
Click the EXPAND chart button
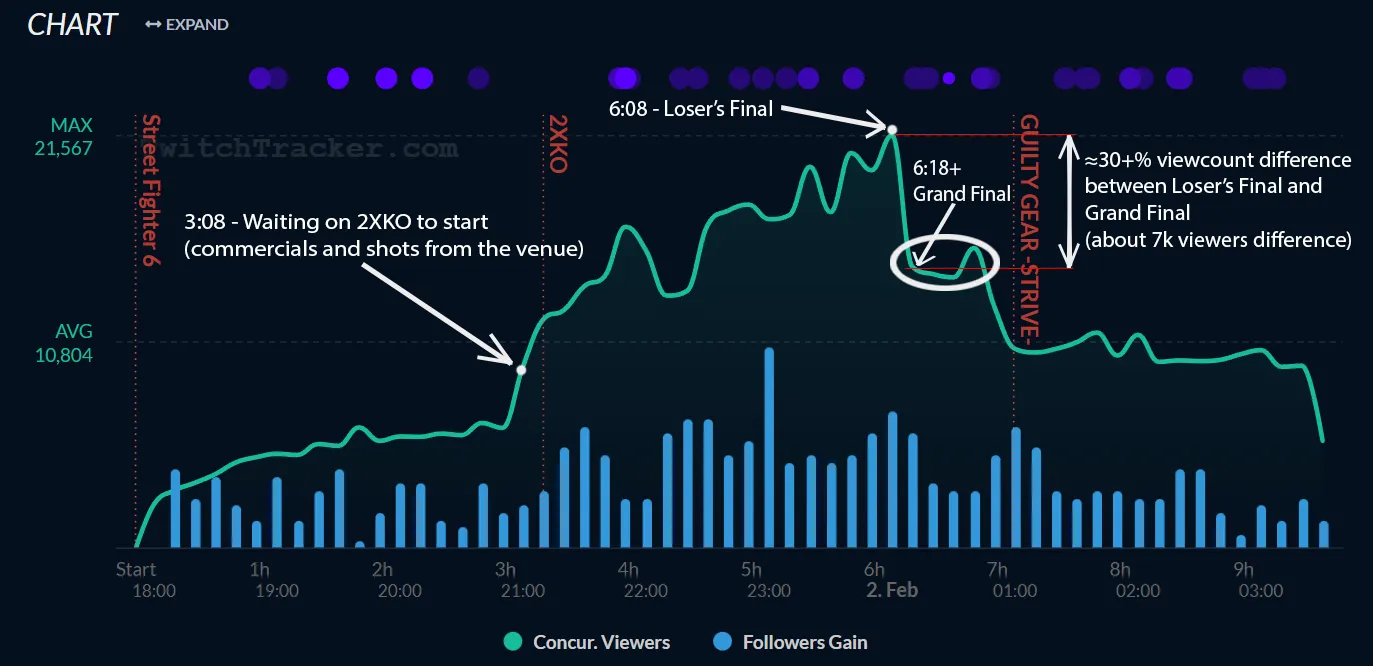click(x=196, y=24)
